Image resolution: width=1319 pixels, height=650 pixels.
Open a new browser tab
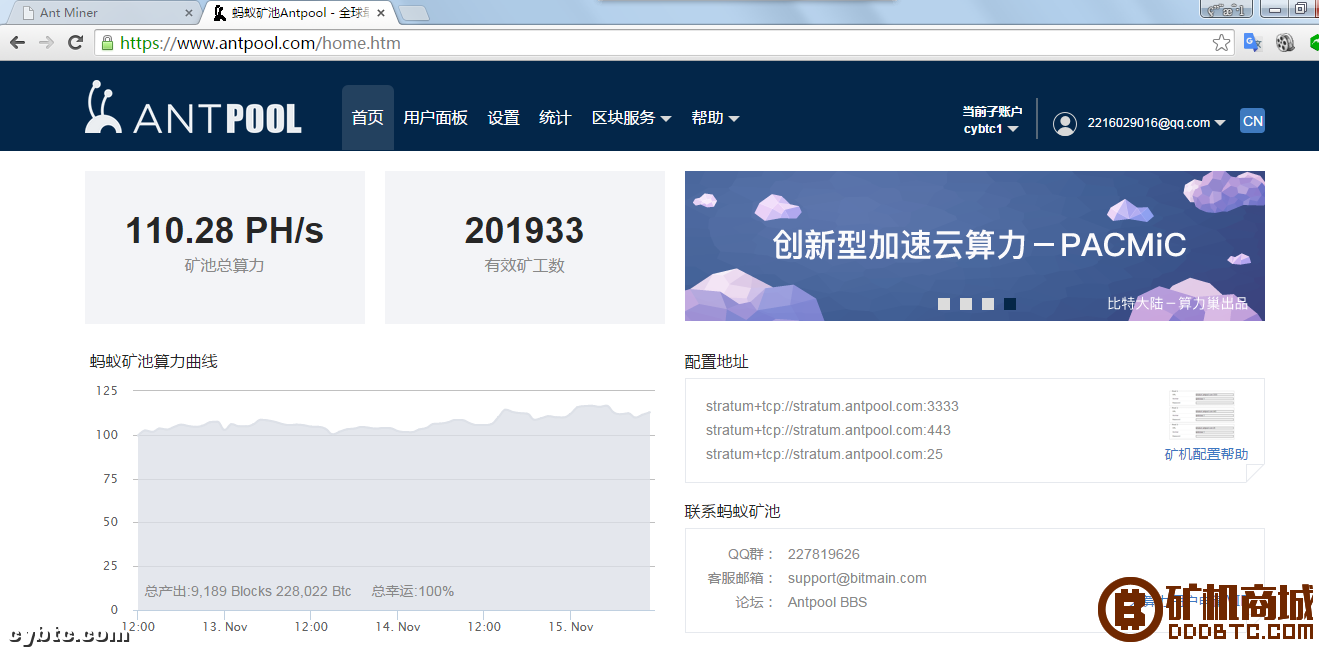tap(414, 13)
